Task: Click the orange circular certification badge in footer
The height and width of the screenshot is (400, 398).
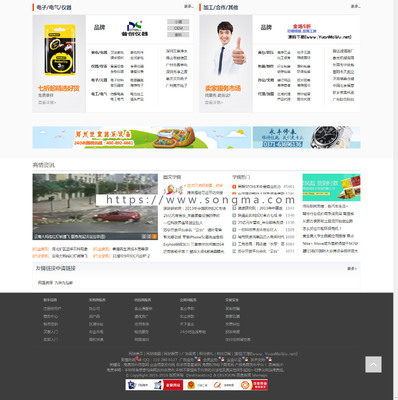Action: (245, 385)
